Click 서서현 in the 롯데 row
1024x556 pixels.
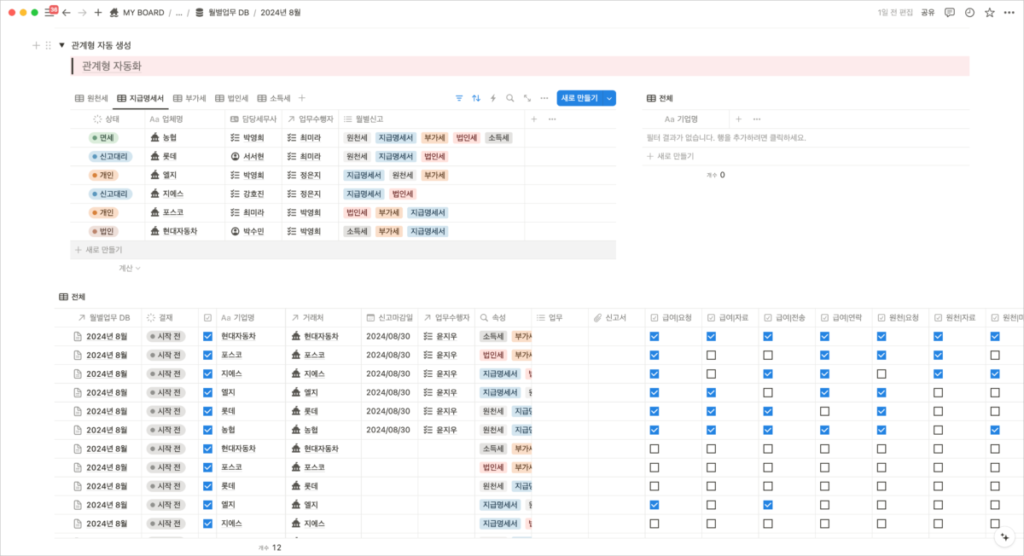253,157
